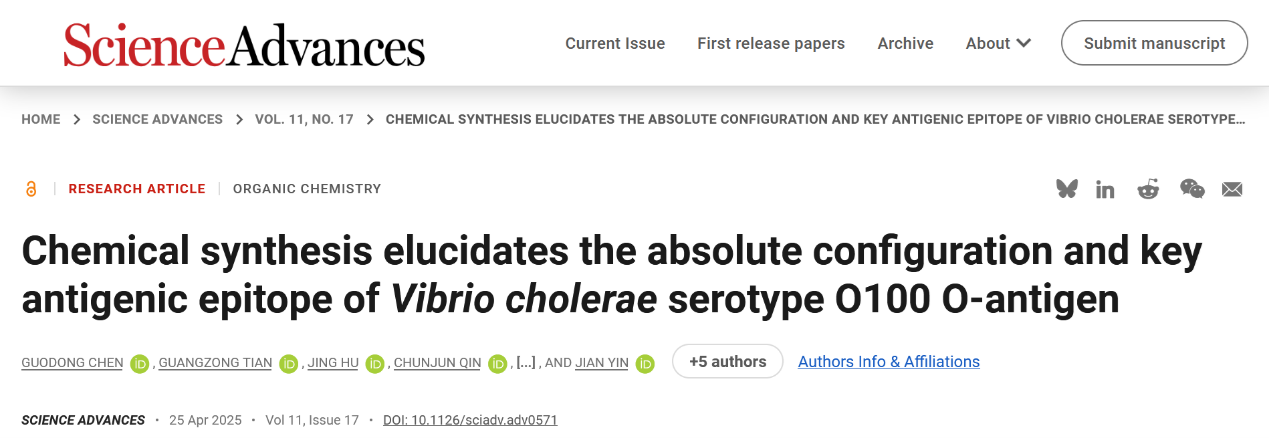
Task: Open Guodong Chen's ORCID icon
Action: click(x=140, y=363)
